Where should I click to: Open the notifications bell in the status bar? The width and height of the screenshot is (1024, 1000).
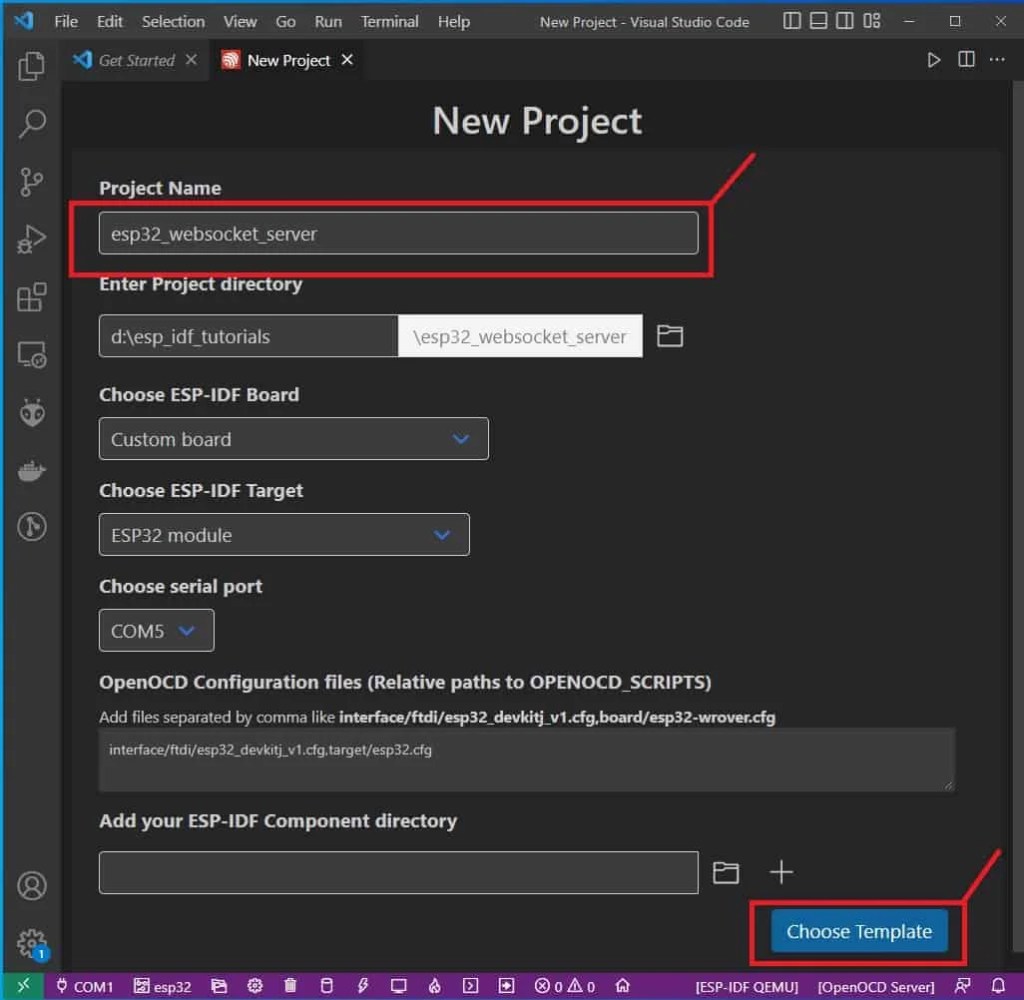(1000, 986)
